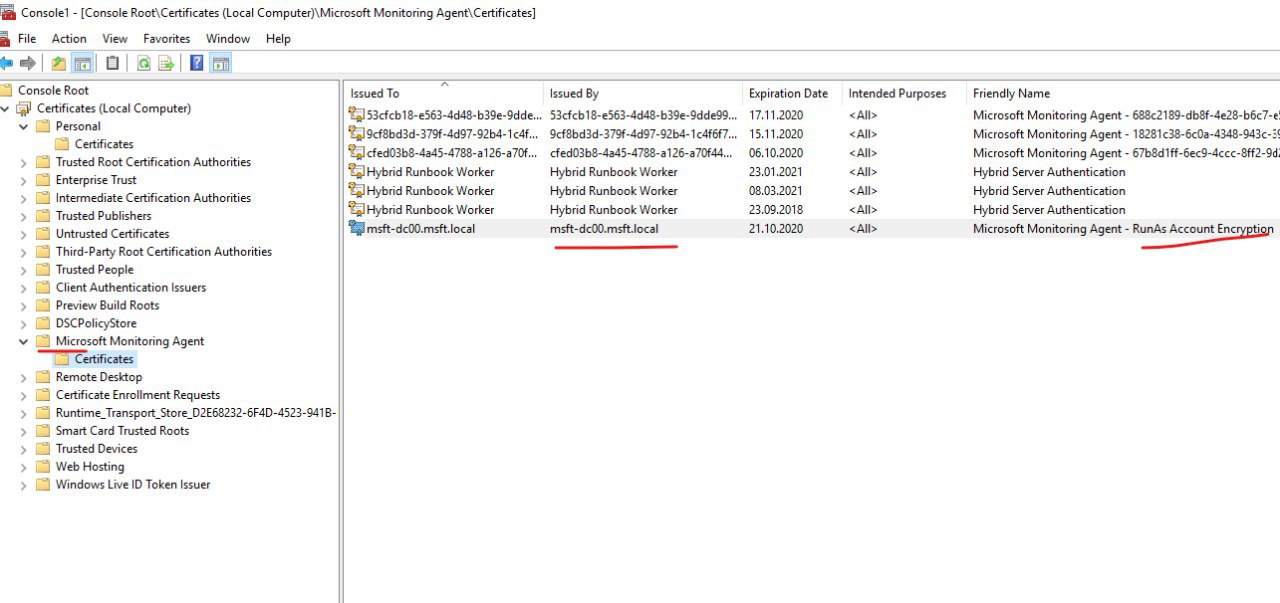Select Third-Party Root Certification Authorities tree item
The width and height of the screenshot is (1280, 603).
click(x=164, y=252)
